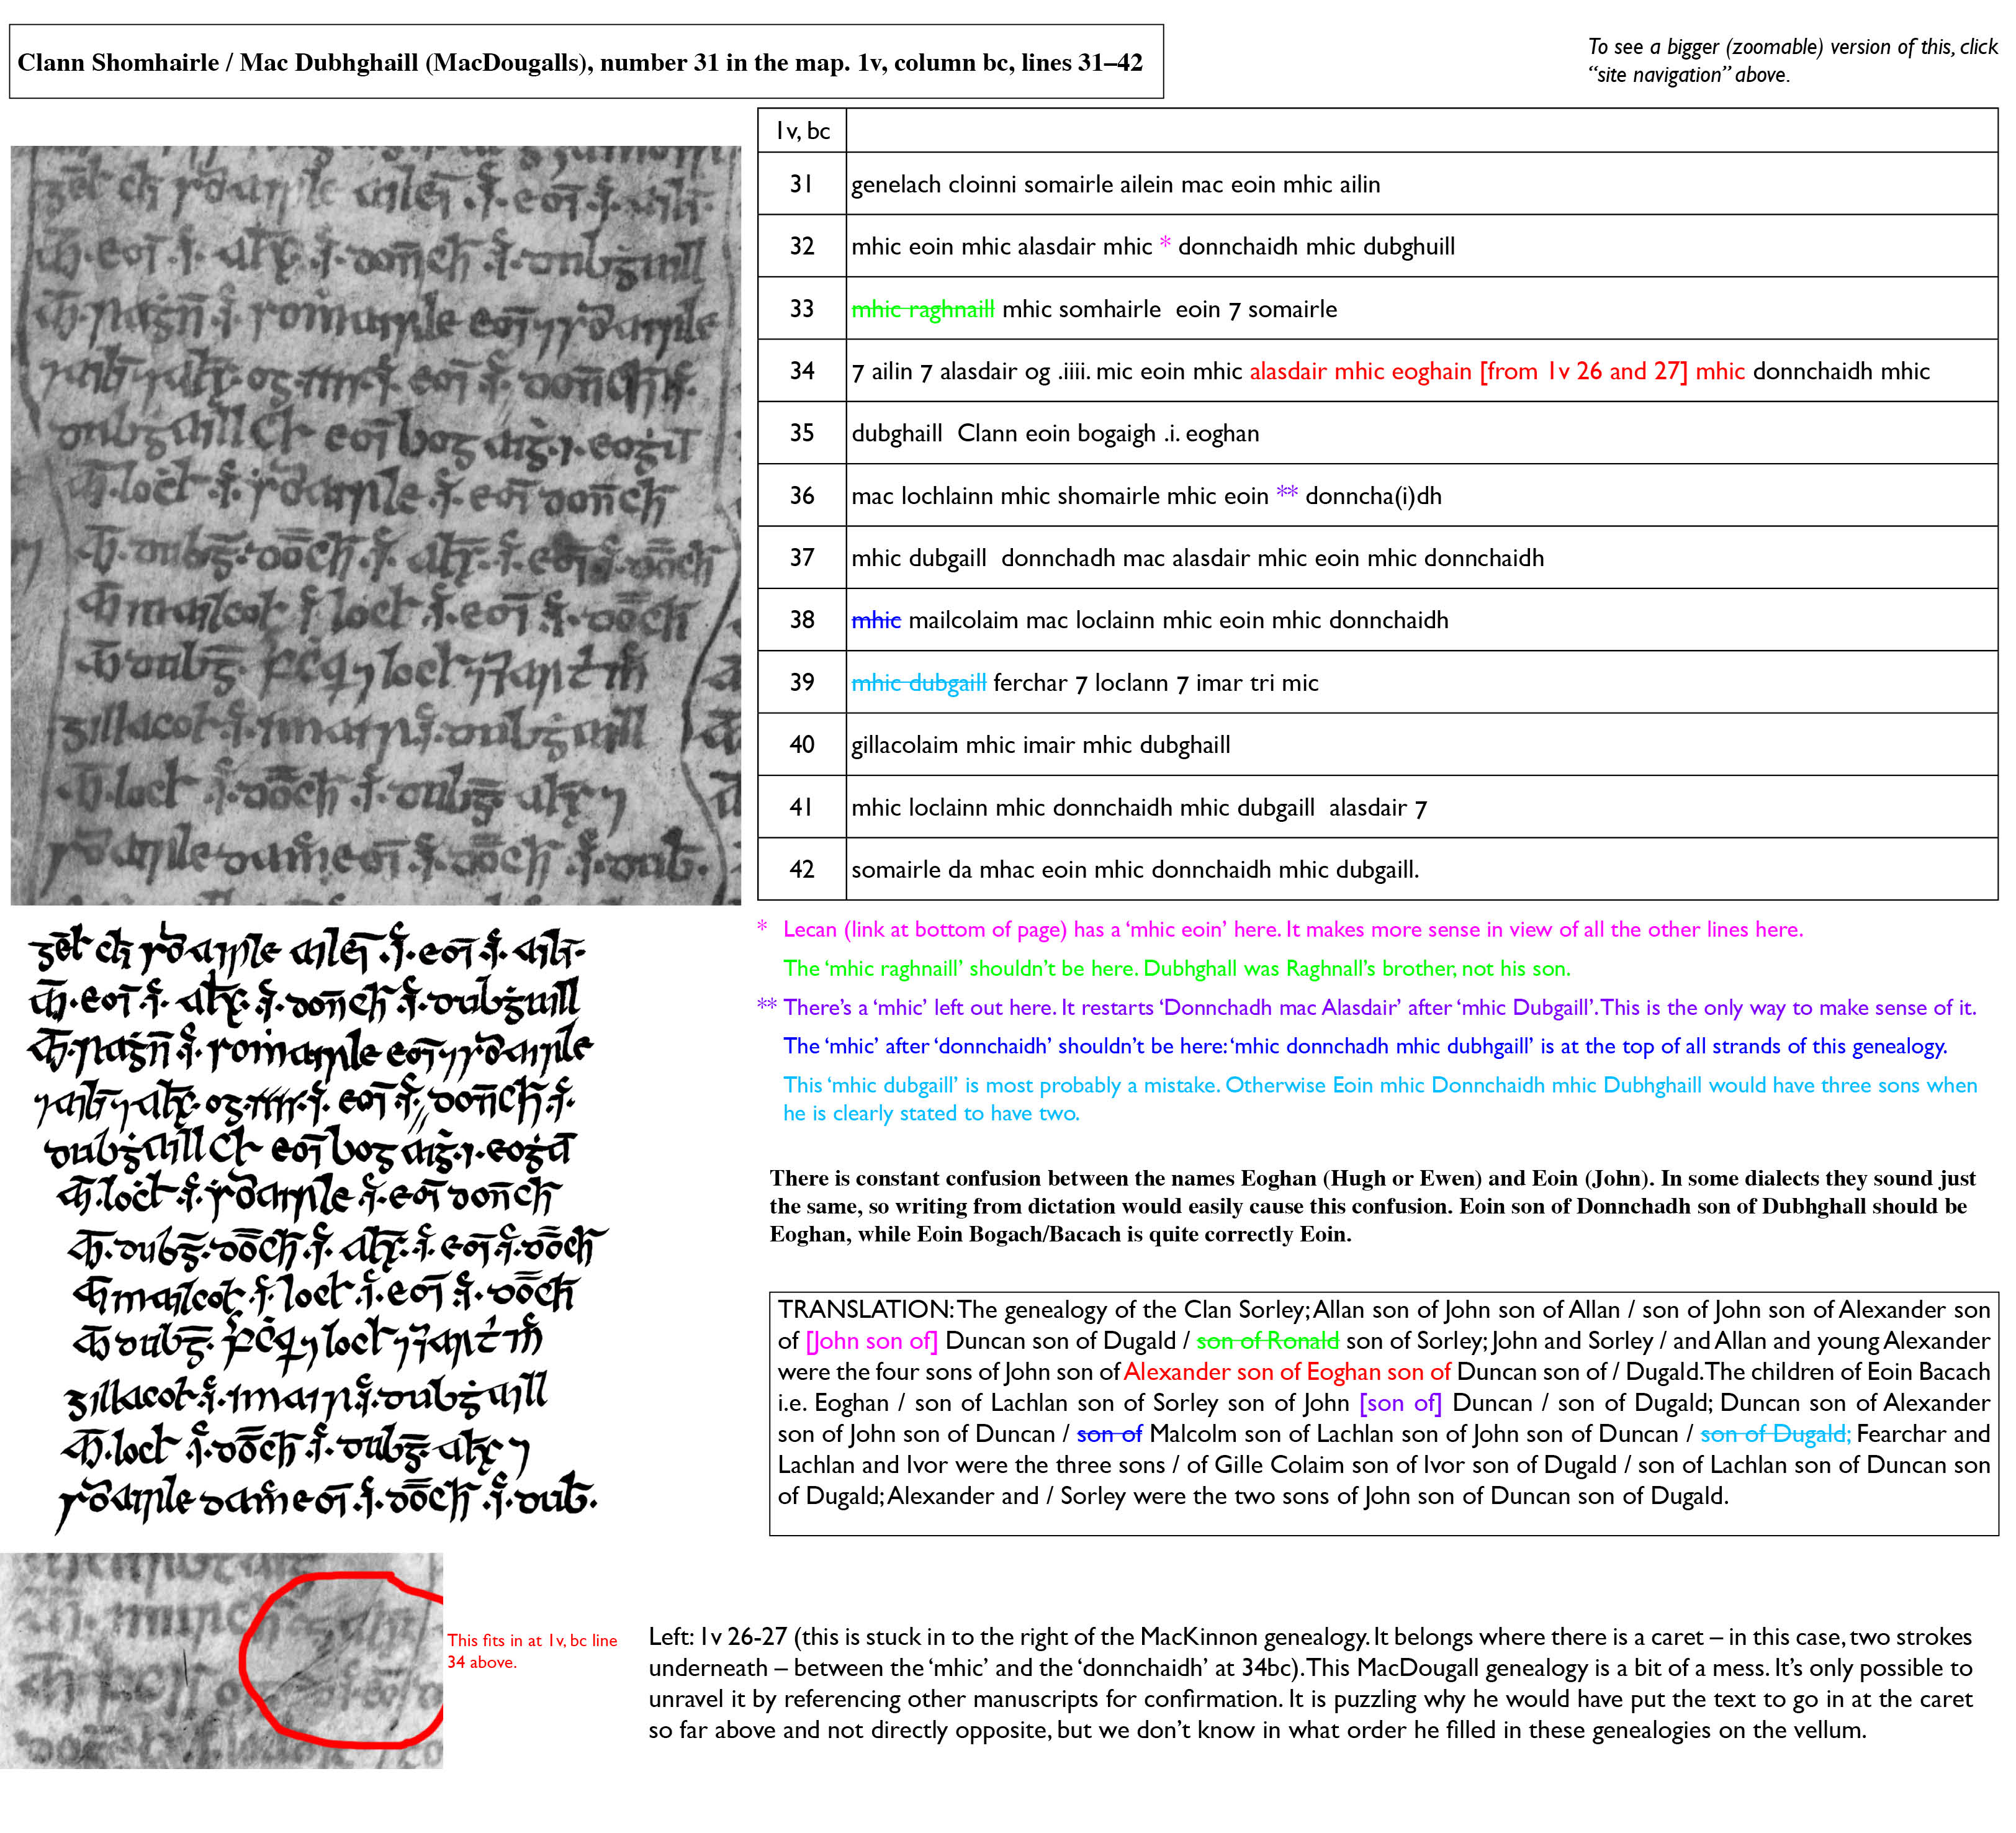The height and width of the screenshot is (1833, 2016).
Task: Click blue struck-through 'mhic' in row 38
Action: (x=876, y=620)
